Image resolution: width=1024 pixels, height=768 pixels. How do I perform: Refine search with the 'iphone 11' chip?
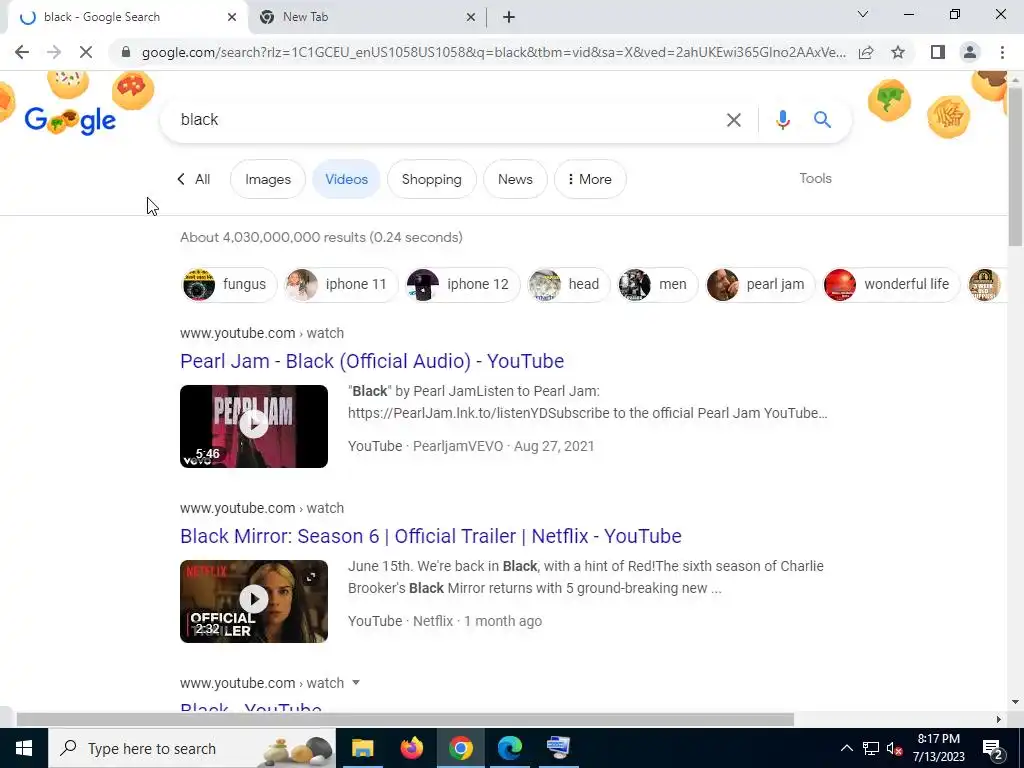pos(341,284)
